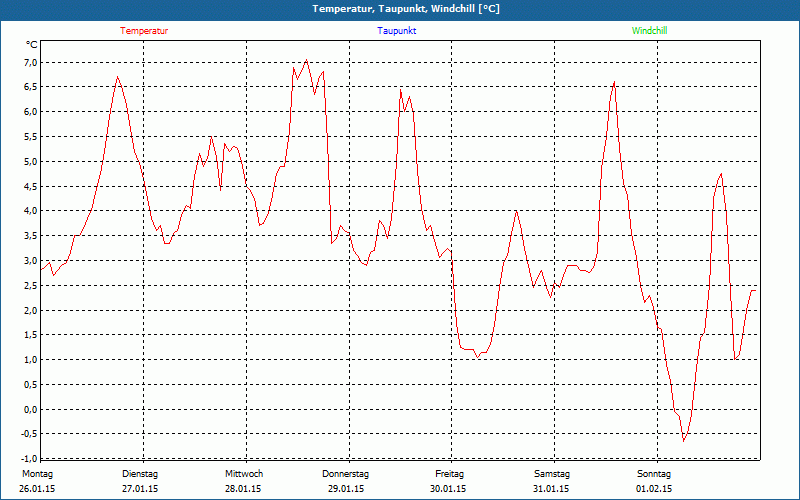Click the date 27.01.15
The image size is (800, 500).
pos(140,489)
